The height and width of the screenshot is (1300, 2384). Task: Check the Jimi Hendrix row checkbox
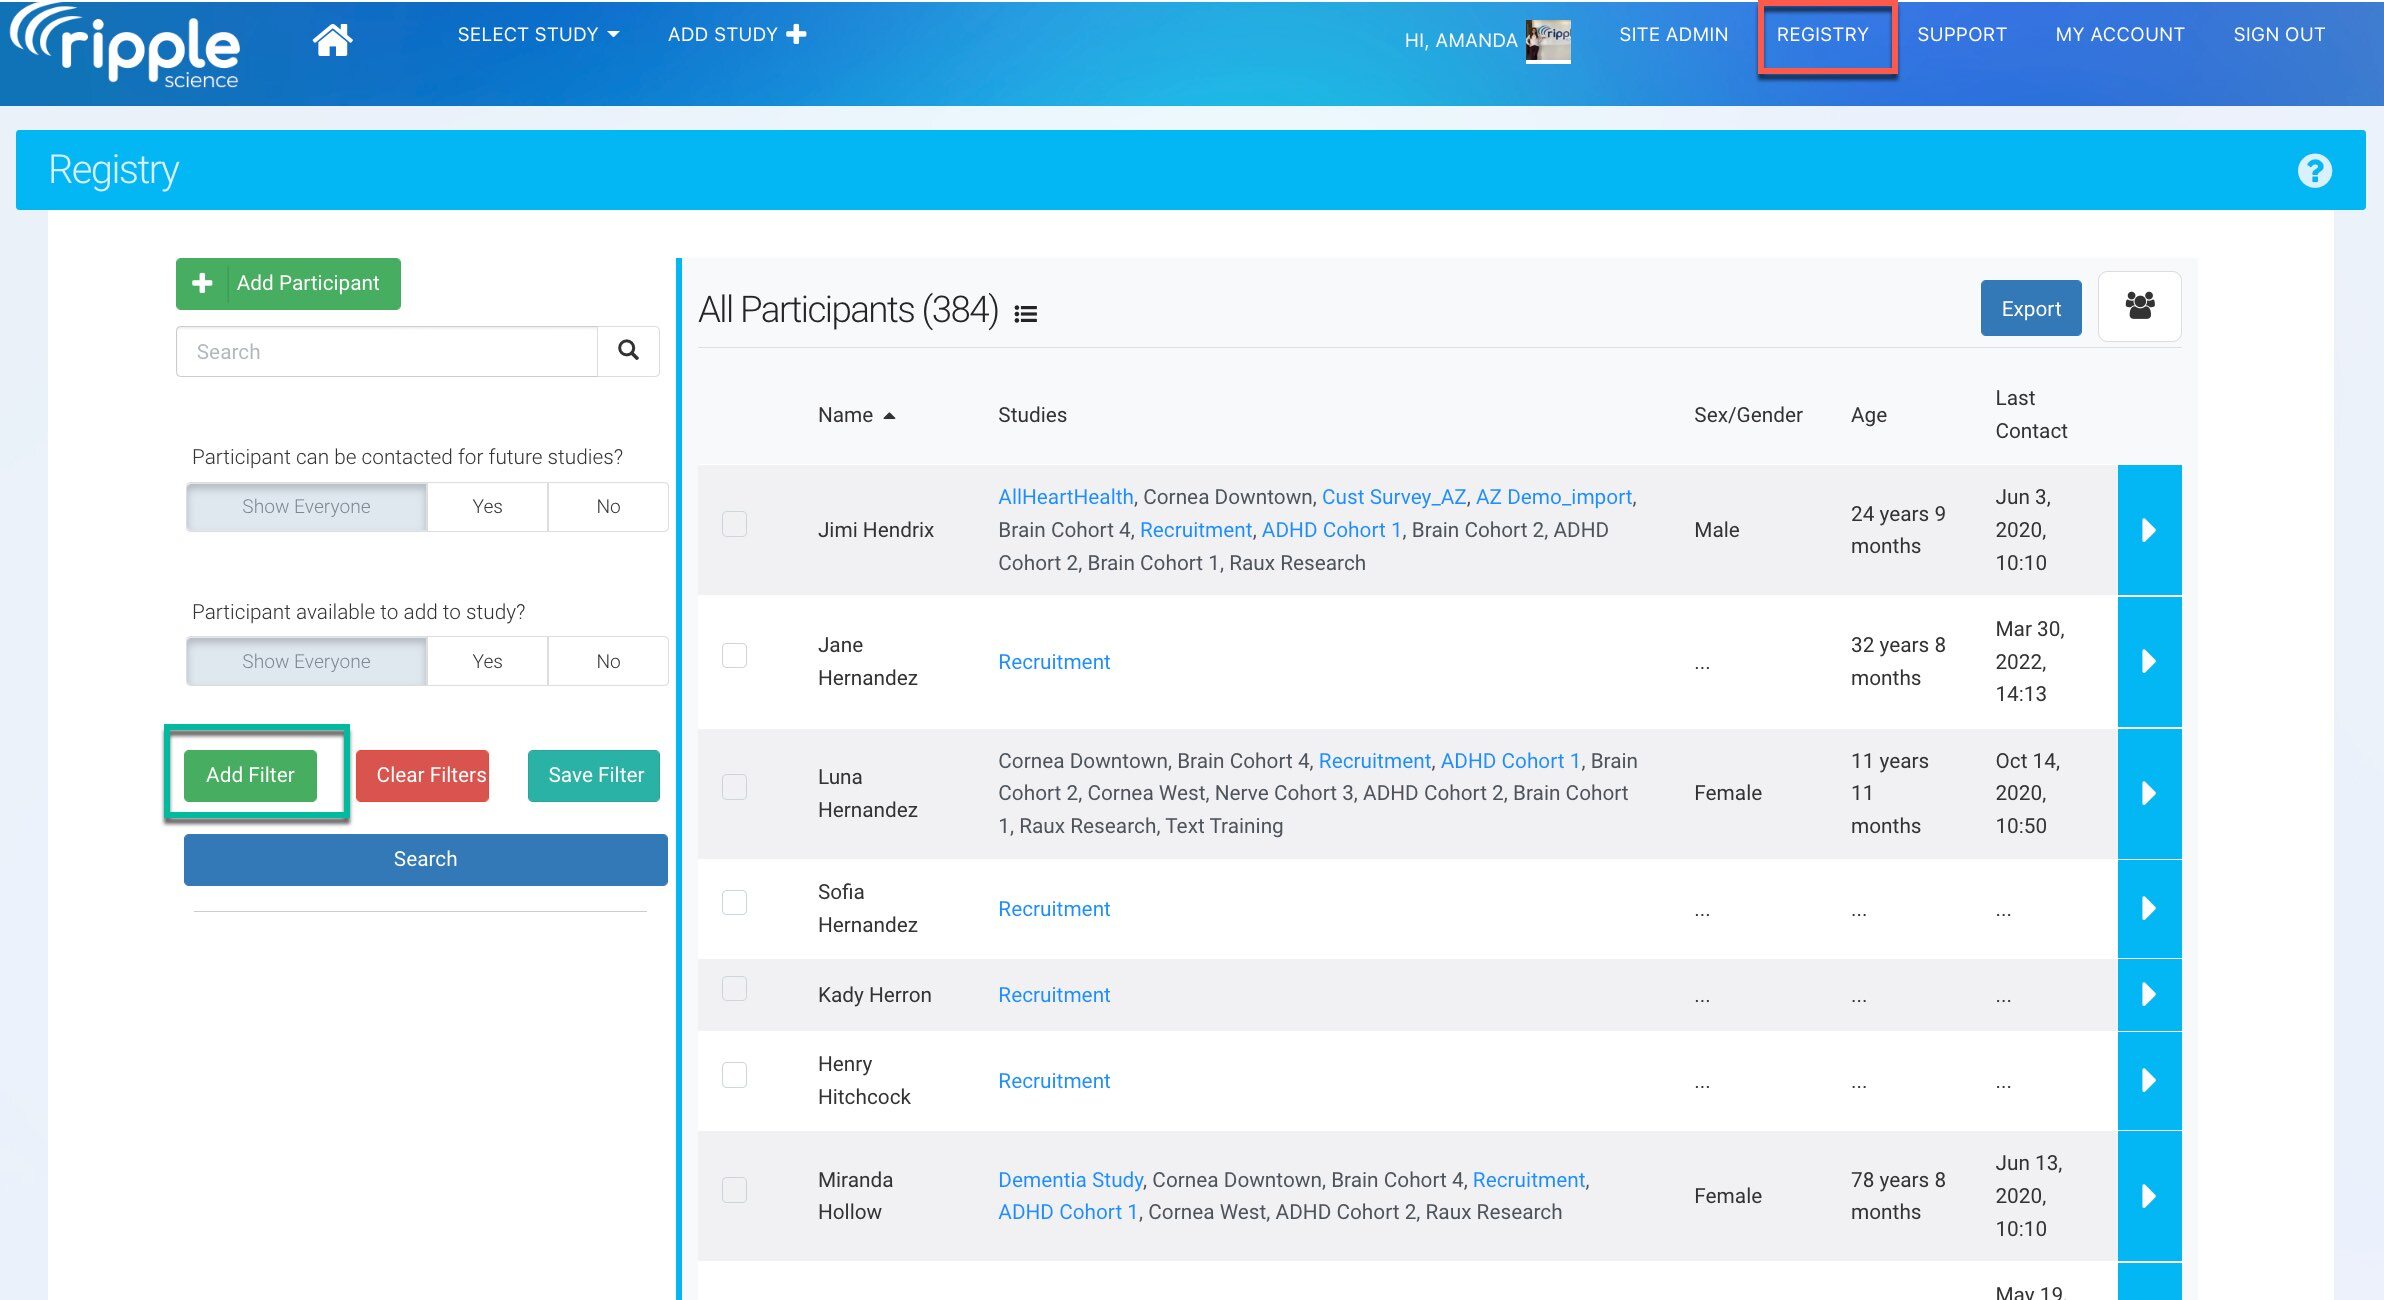(x=734, y=524)
